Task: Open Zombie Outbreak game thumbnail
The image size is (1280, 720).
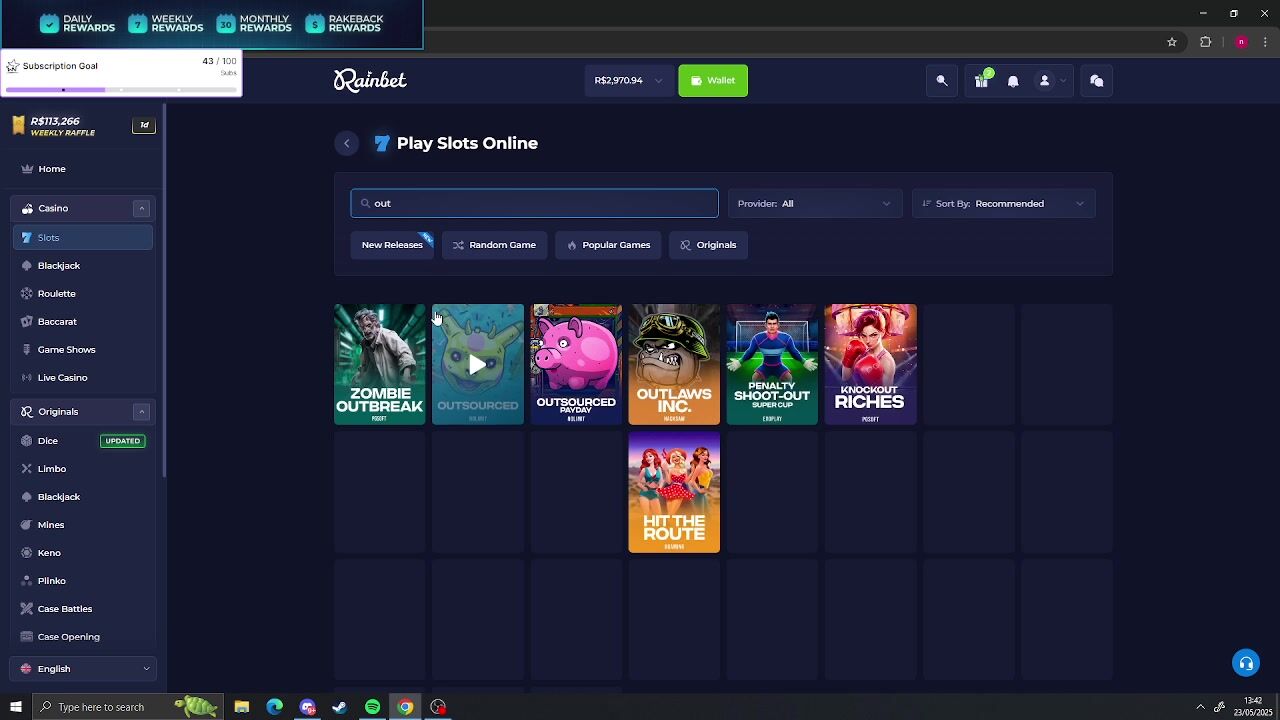Action: pos(380,365)
